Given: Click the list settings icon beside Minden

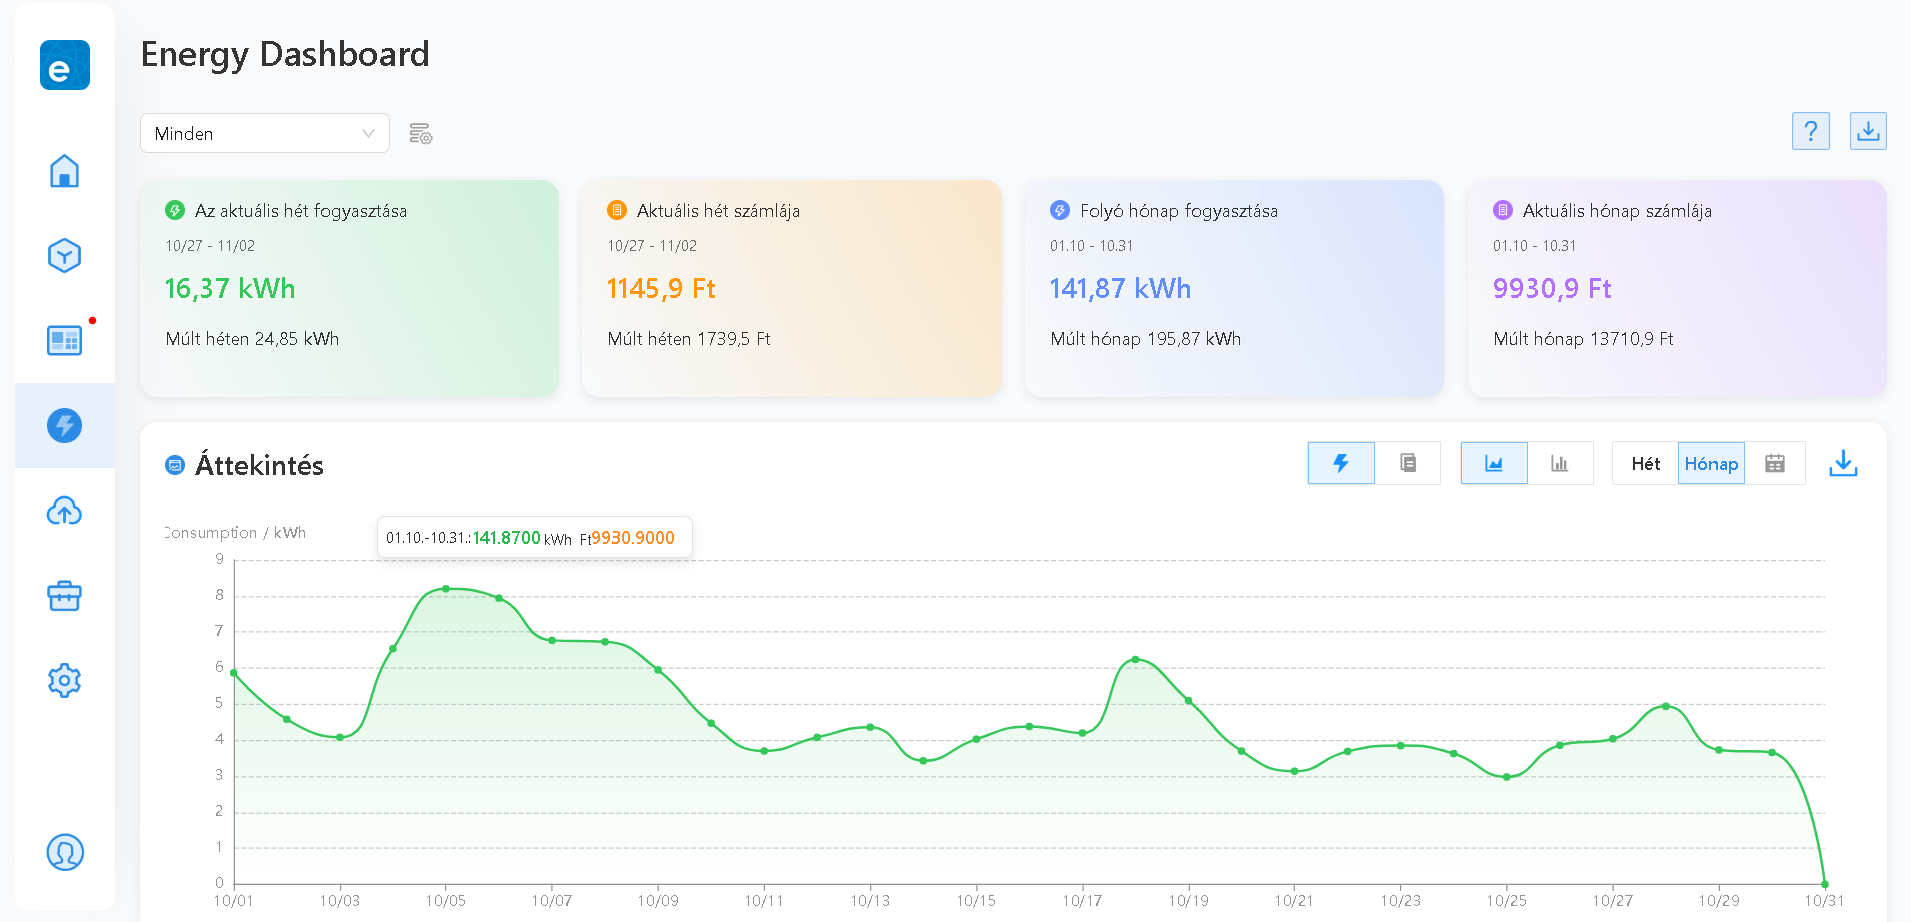Looking at the screenshot, I should [421, 134].
